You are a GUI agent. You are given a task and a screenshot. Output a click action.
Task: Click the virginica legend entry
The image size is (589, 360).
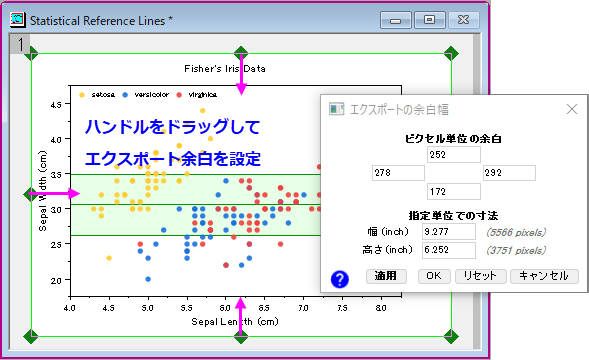click(x=197, y=95)
